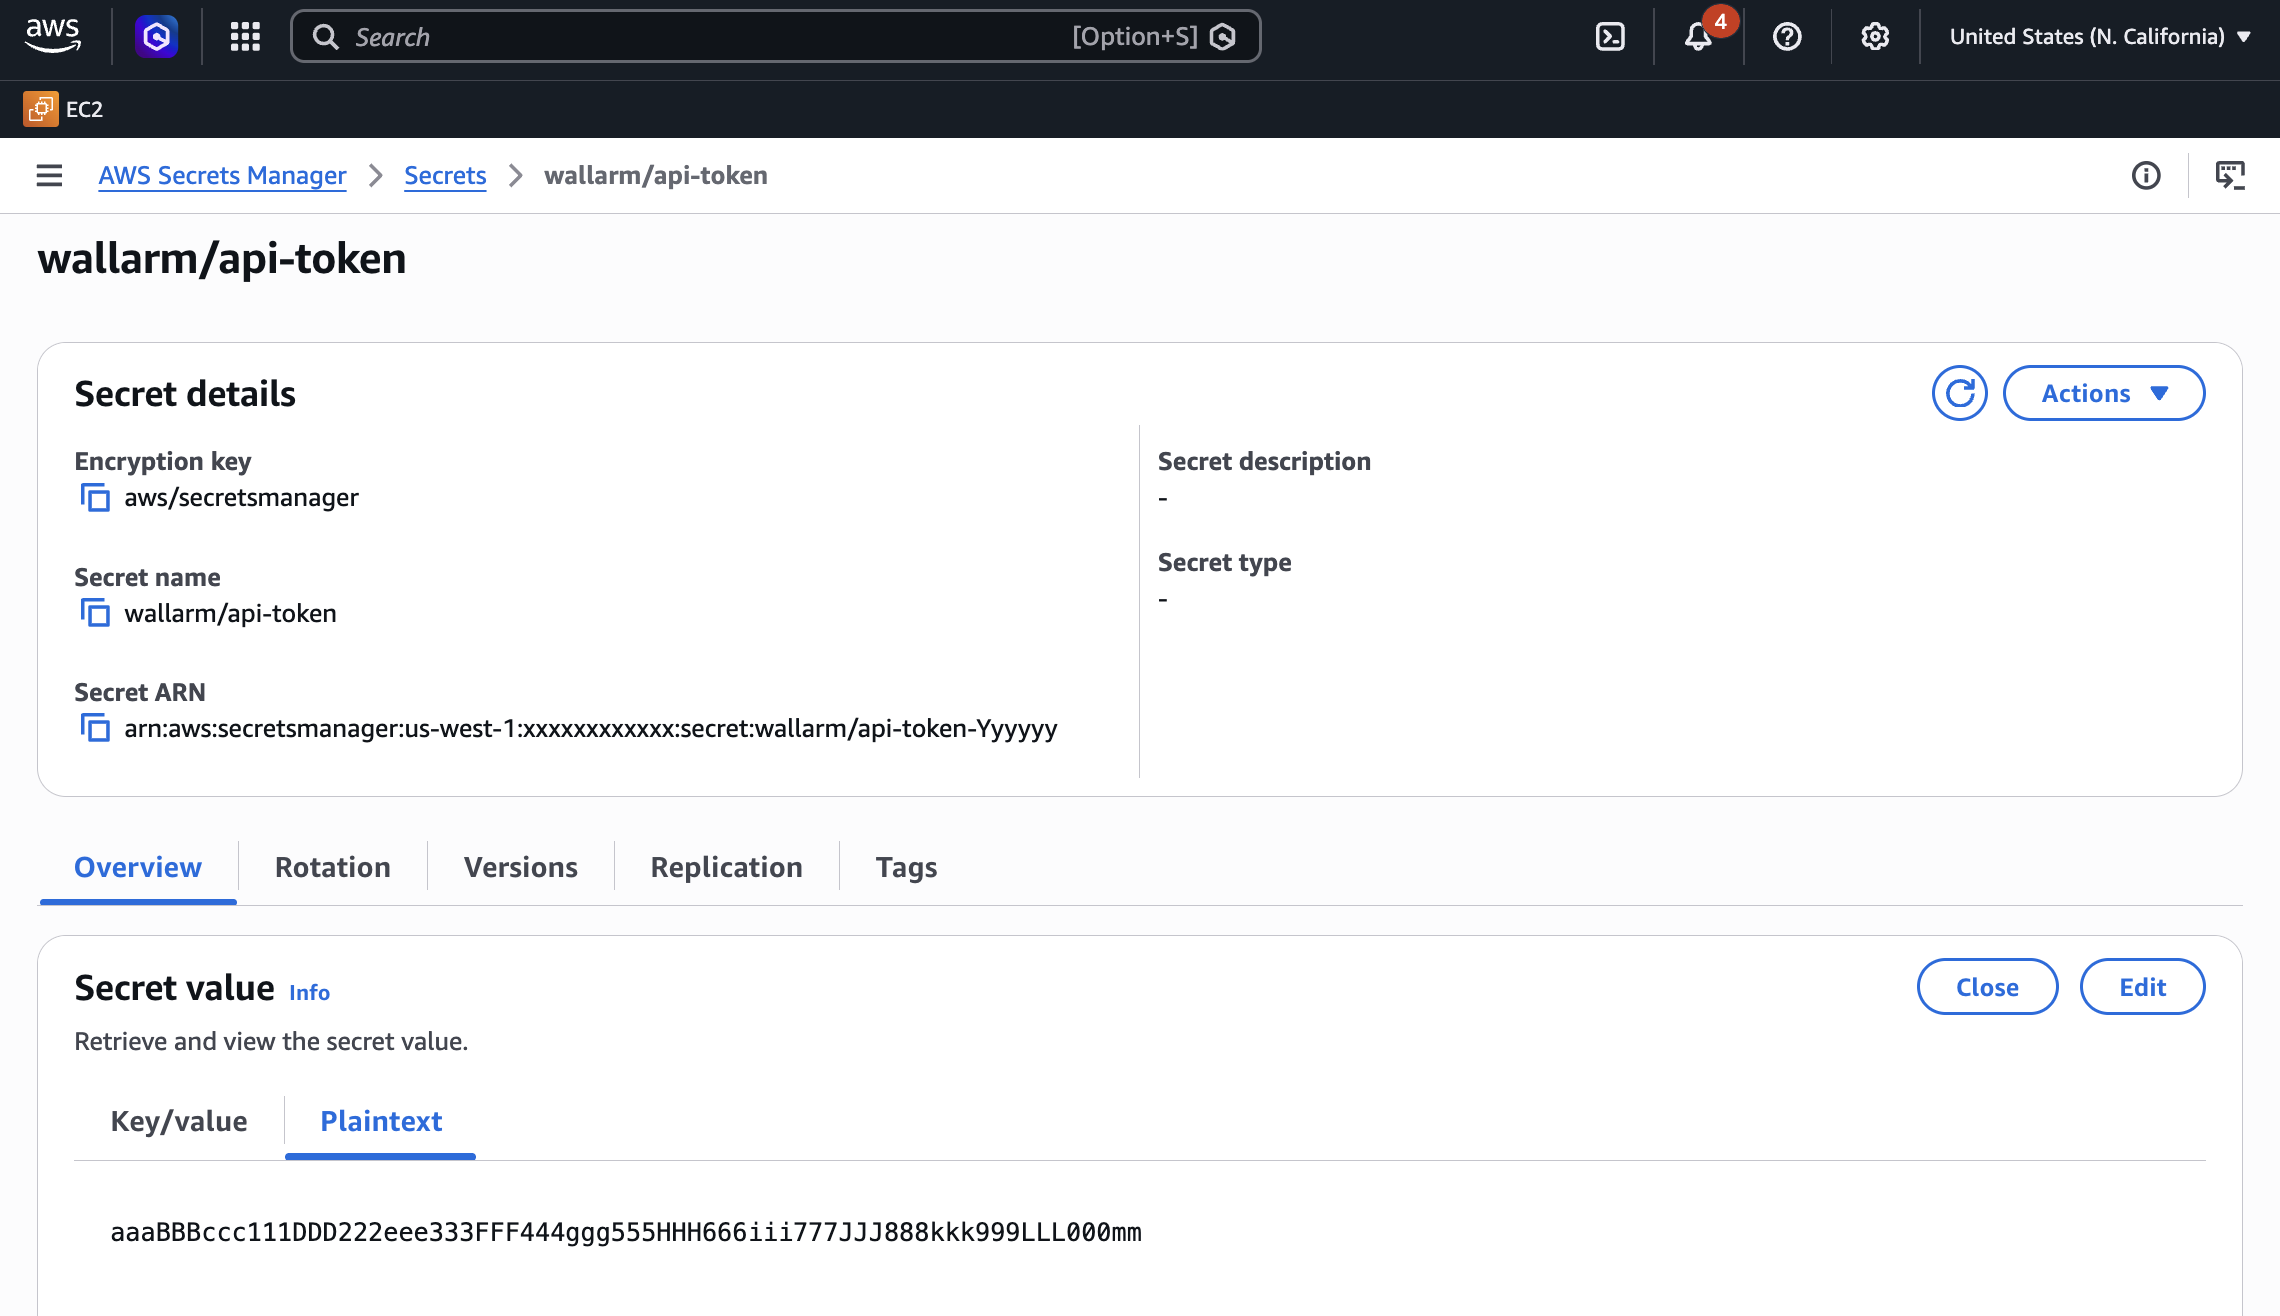The width and height of the screenshot is (2280, 1316).
Task: Open the help panel
Action: pyautogui.click(x=1787, y=36)
